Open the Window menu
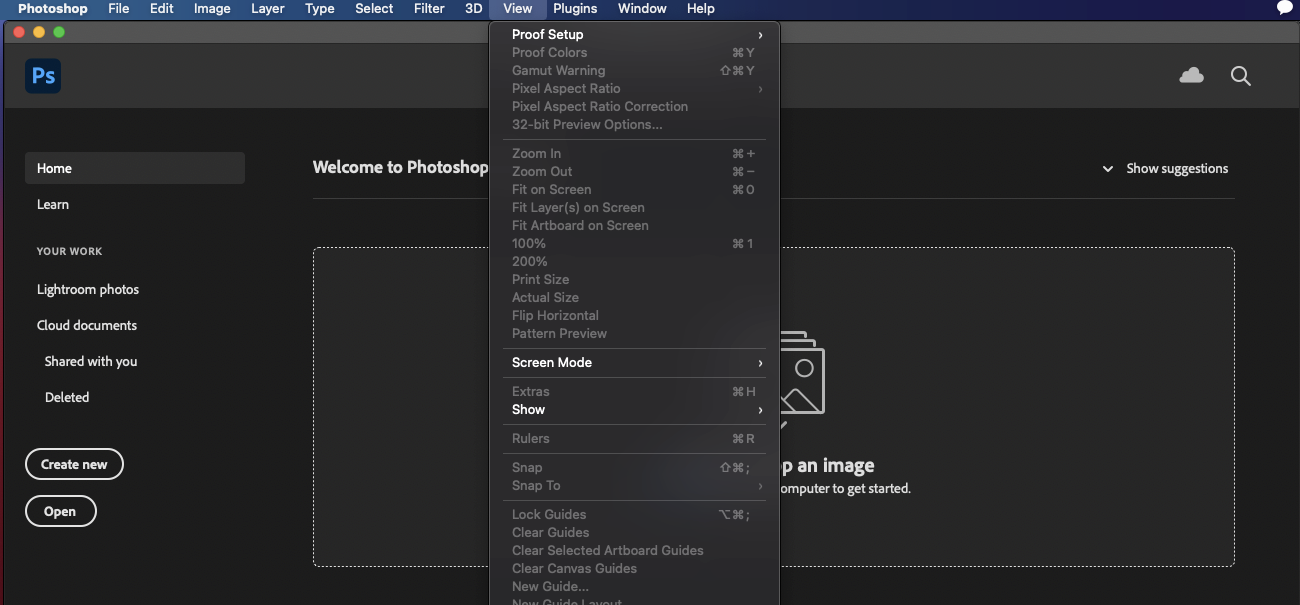 click(x=642, y=8)
